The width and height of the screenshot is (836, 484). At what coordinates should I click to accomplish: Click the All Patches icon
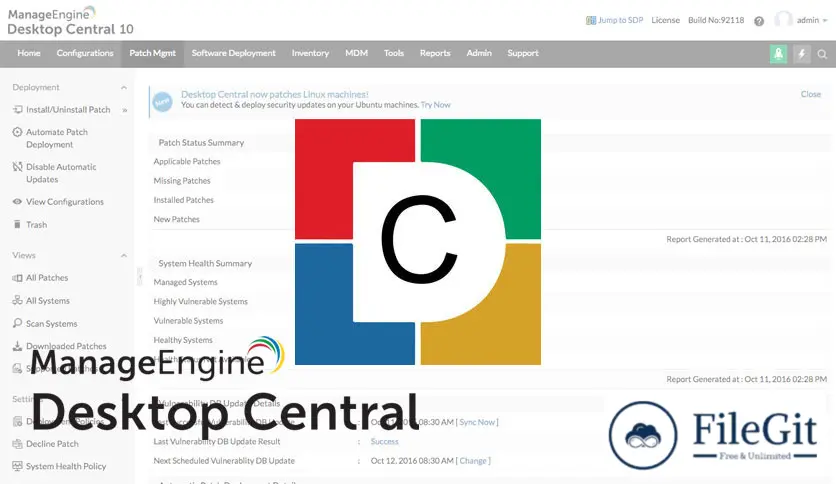[x=17, y=278]
